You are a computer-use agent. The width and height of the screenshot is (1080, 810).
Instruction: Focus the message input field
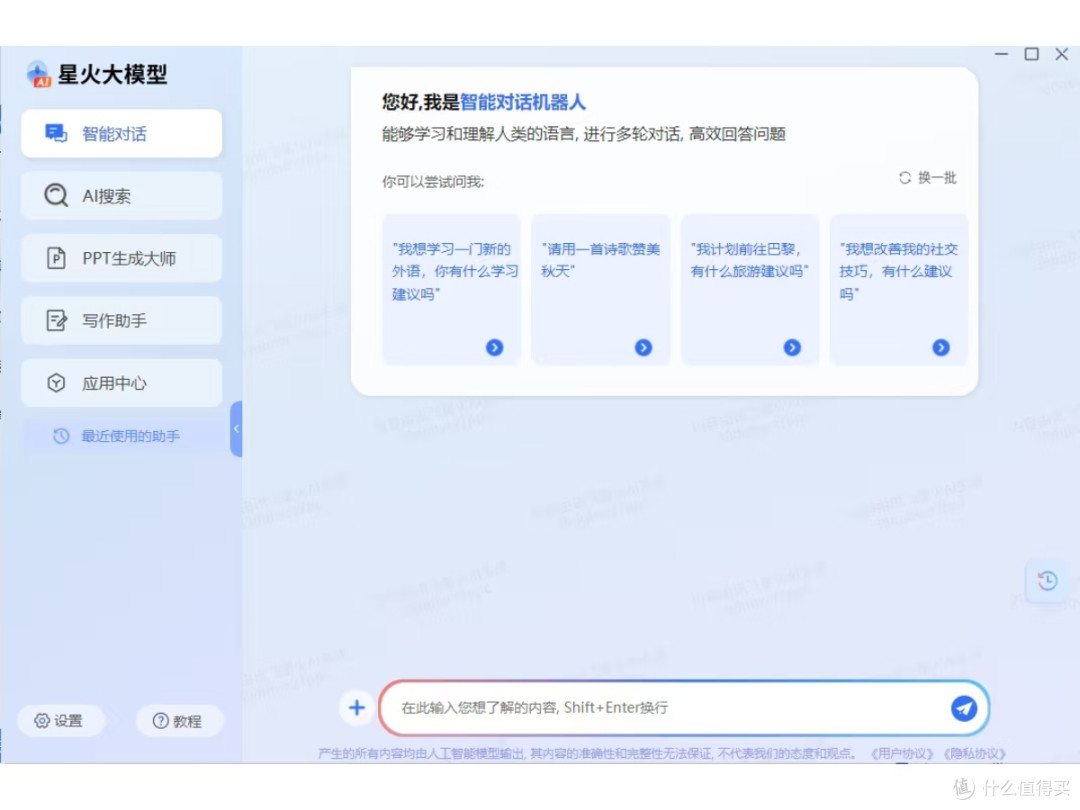(x=683, y=707)
